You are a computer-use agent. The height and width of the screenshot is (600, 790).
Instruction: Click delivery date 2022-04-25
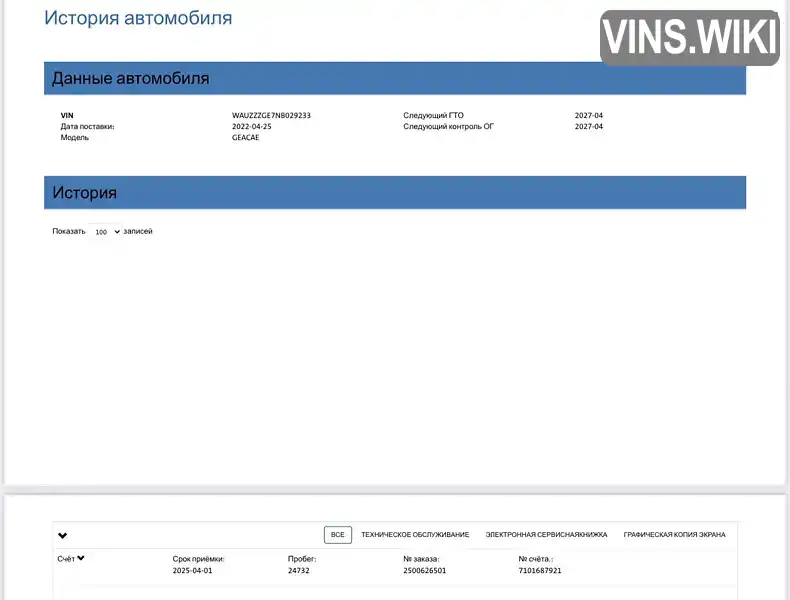[251, 126]
